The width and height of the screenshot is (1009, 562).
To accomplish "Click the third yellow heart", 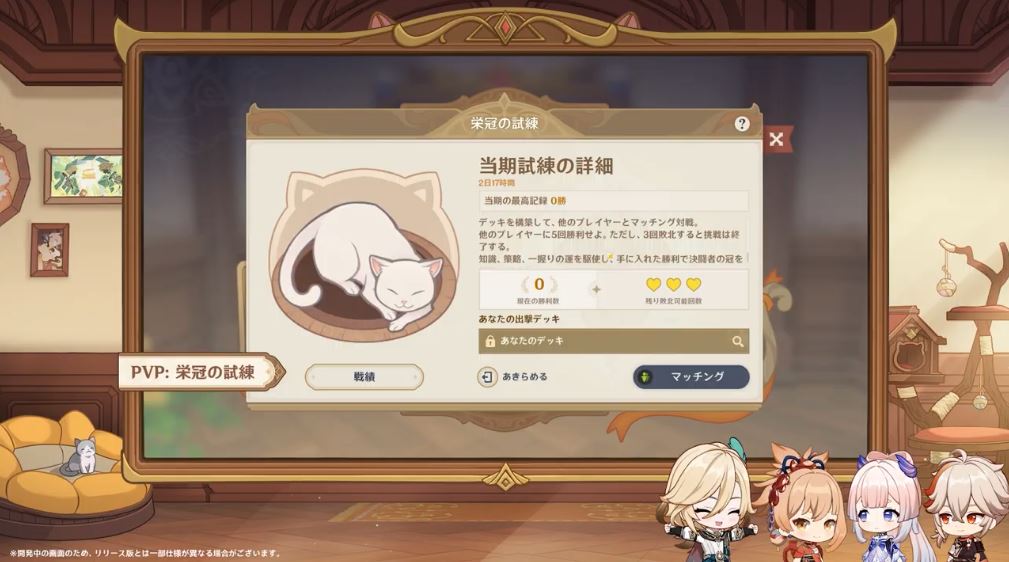I will click(693, 285).
